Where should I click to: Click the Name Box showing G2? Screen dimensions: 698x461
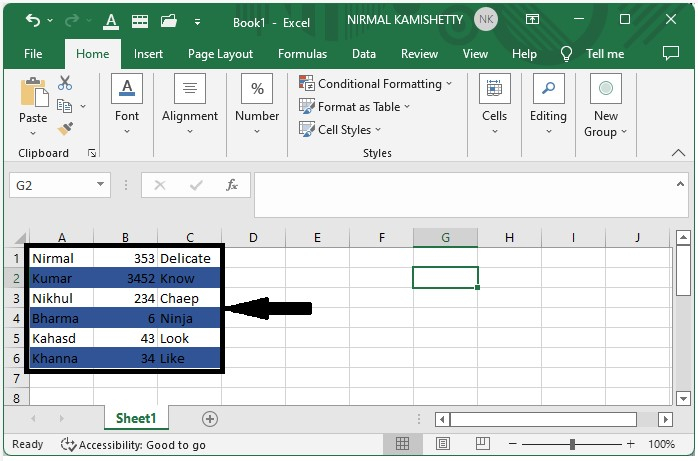(60, 185)
